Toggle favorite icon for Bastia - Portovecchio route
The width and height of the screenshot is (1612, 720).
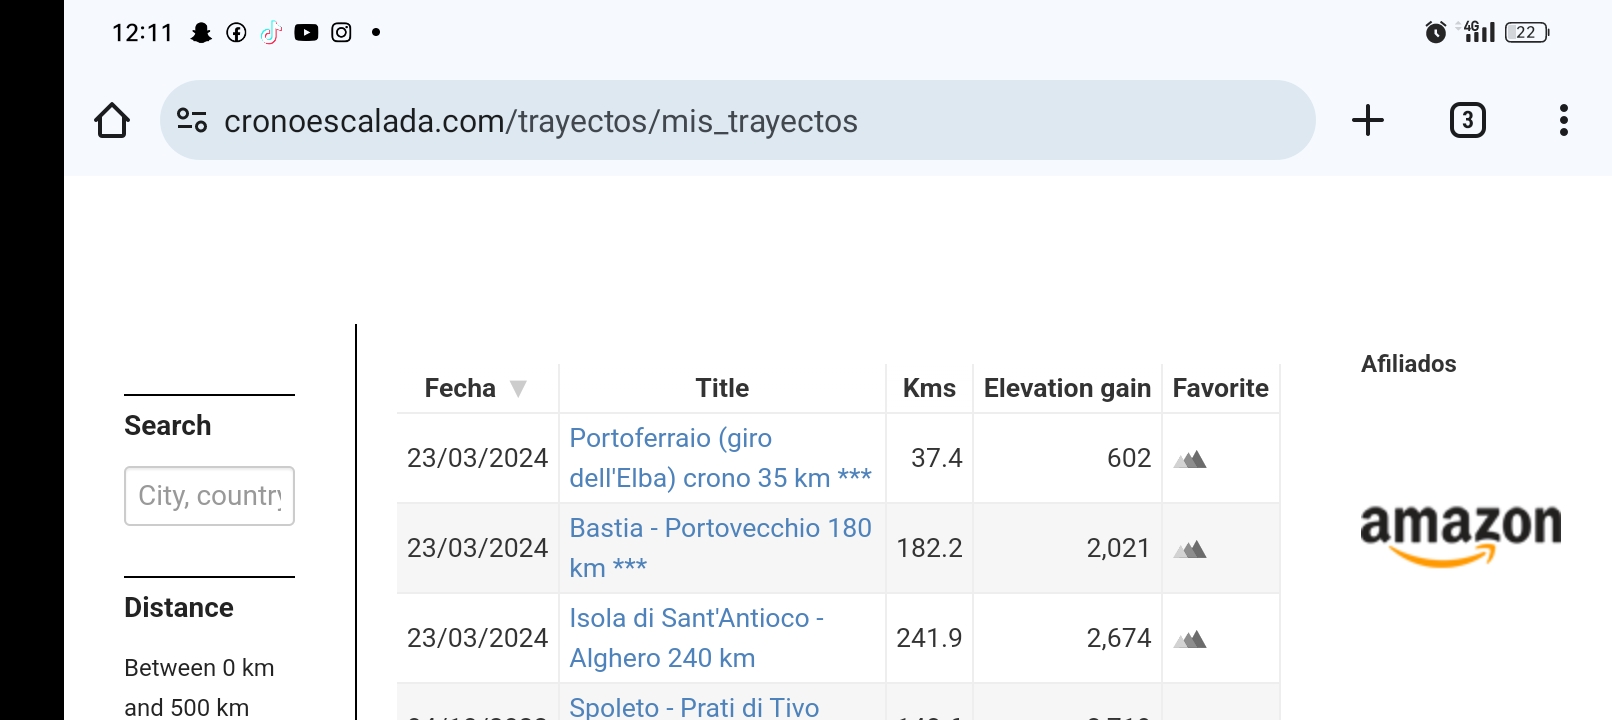[1190, 549]
